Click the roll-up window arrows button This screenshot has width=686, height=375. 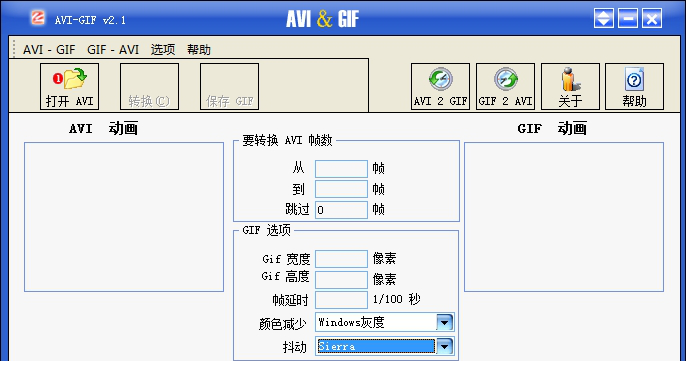(604, 18)
